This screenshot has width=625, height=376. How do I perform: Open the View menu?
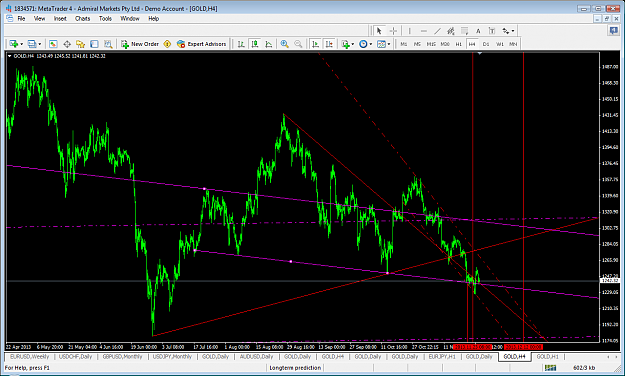(39, 18)
